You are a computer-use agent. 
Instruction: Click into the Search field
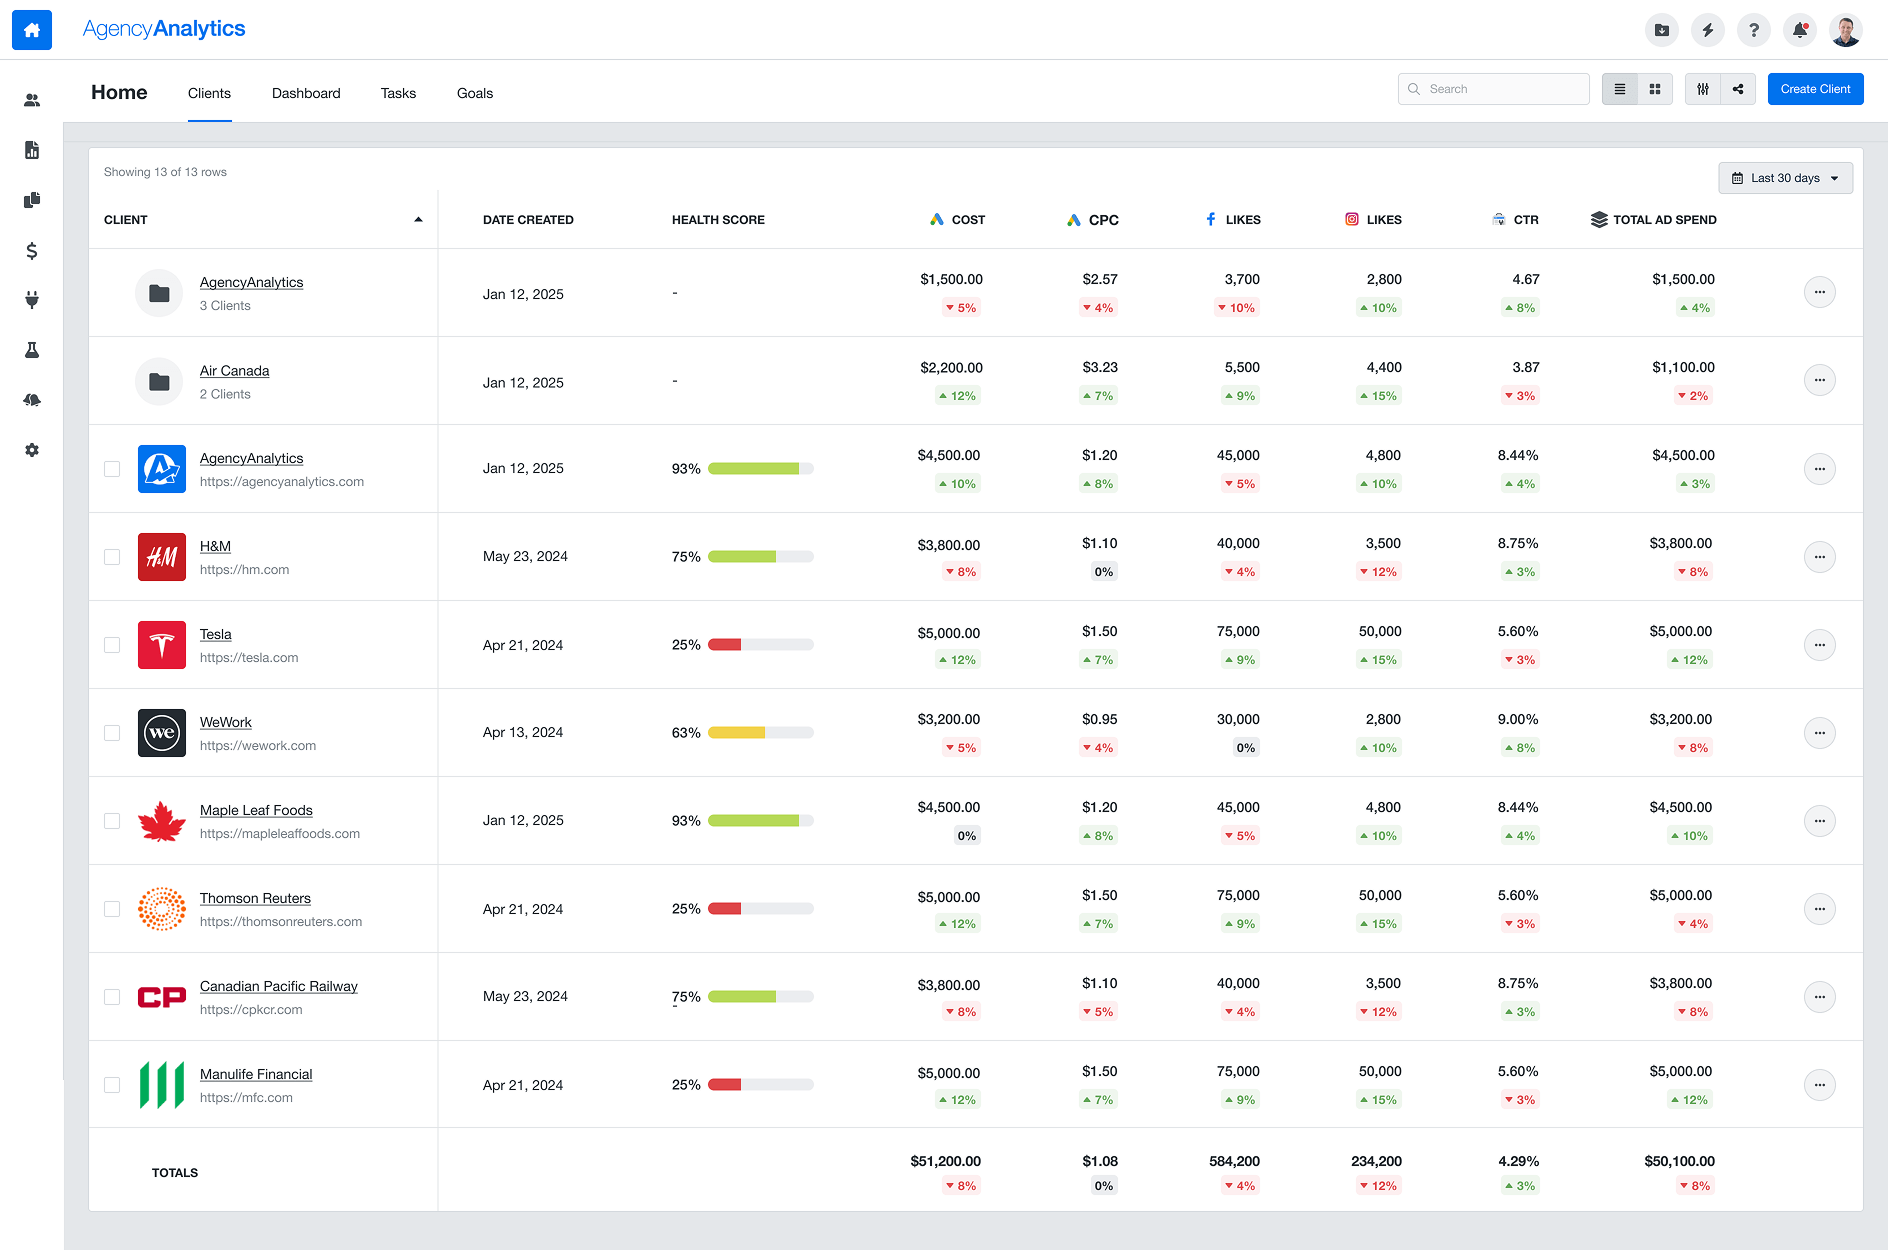1494,89
